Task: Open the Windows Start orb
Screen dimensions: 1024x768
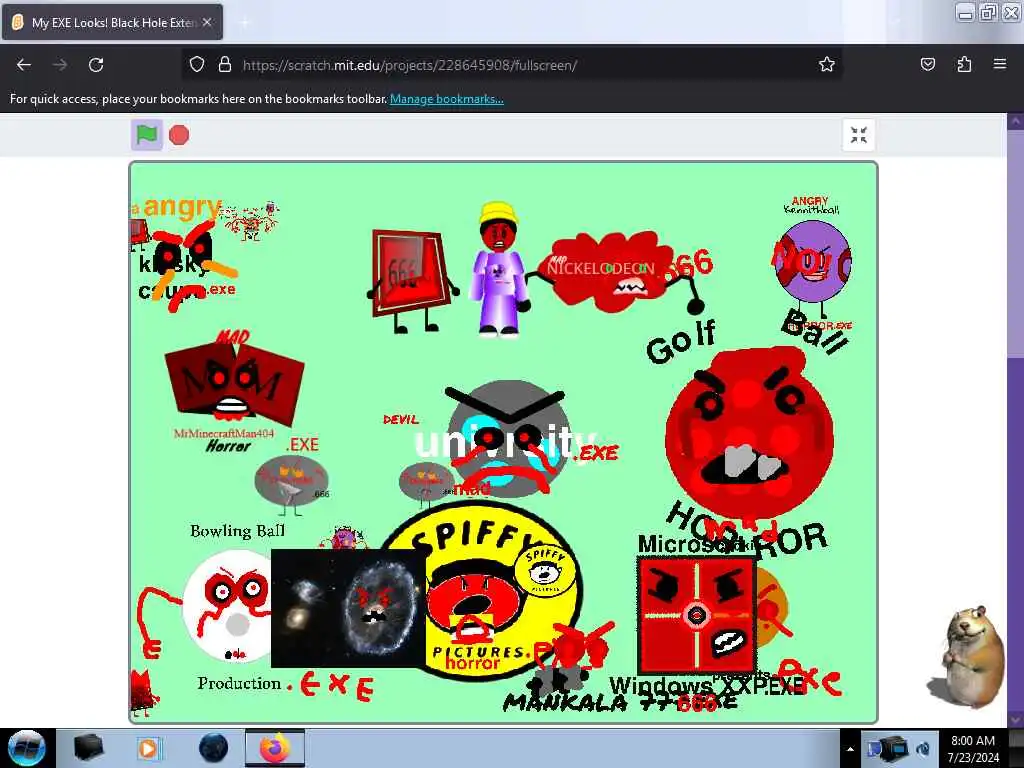Action: 27,748
